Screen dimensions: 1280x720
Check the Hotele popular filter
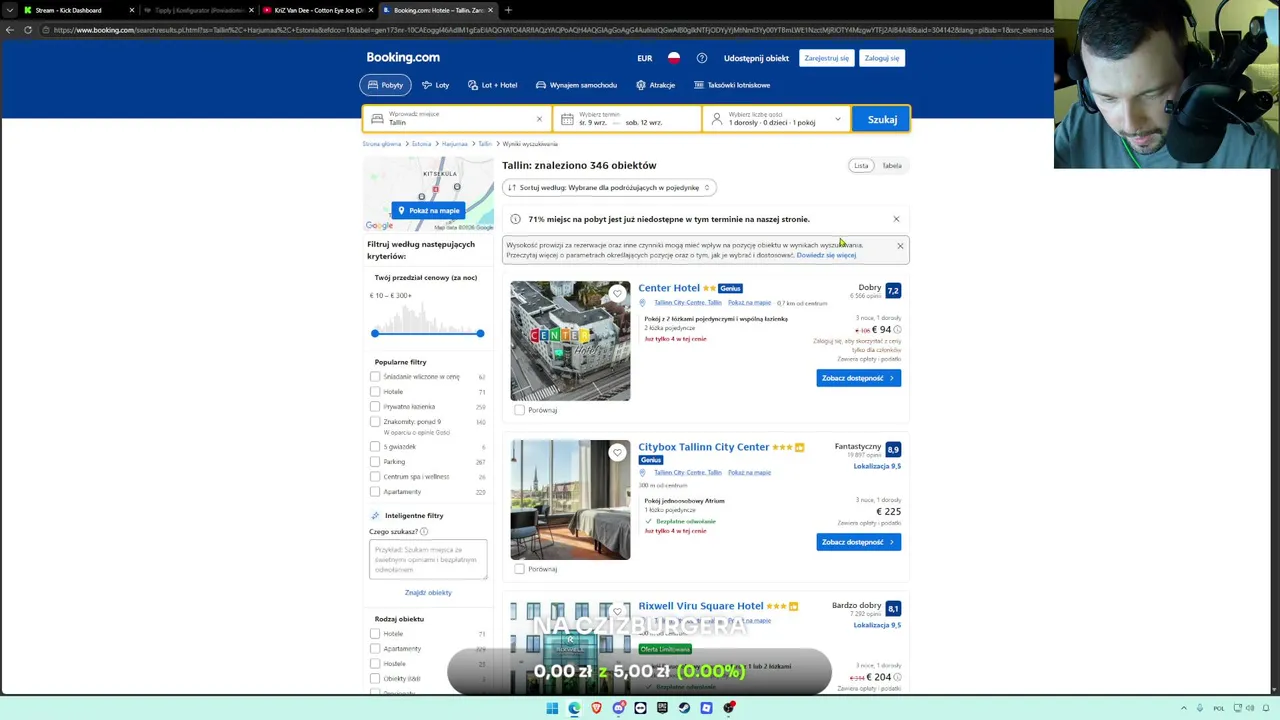pos(375,392)
